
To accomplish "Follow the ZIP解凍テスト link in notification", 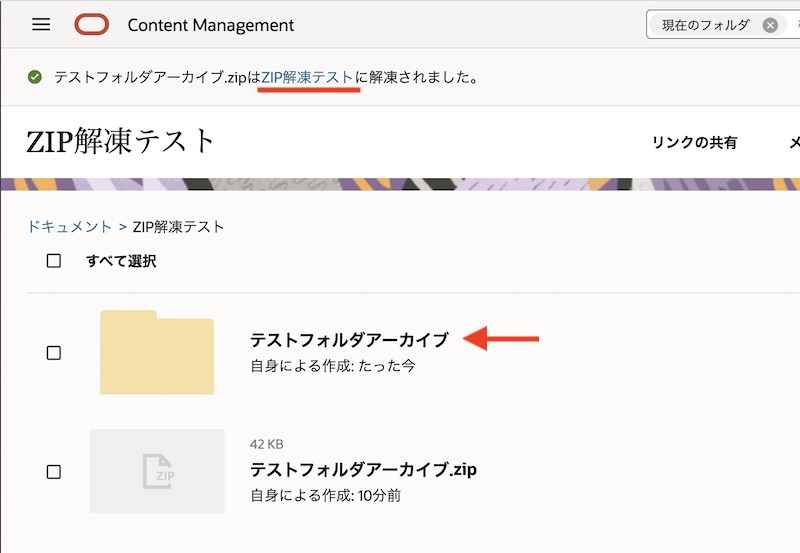I will point(307,77).
